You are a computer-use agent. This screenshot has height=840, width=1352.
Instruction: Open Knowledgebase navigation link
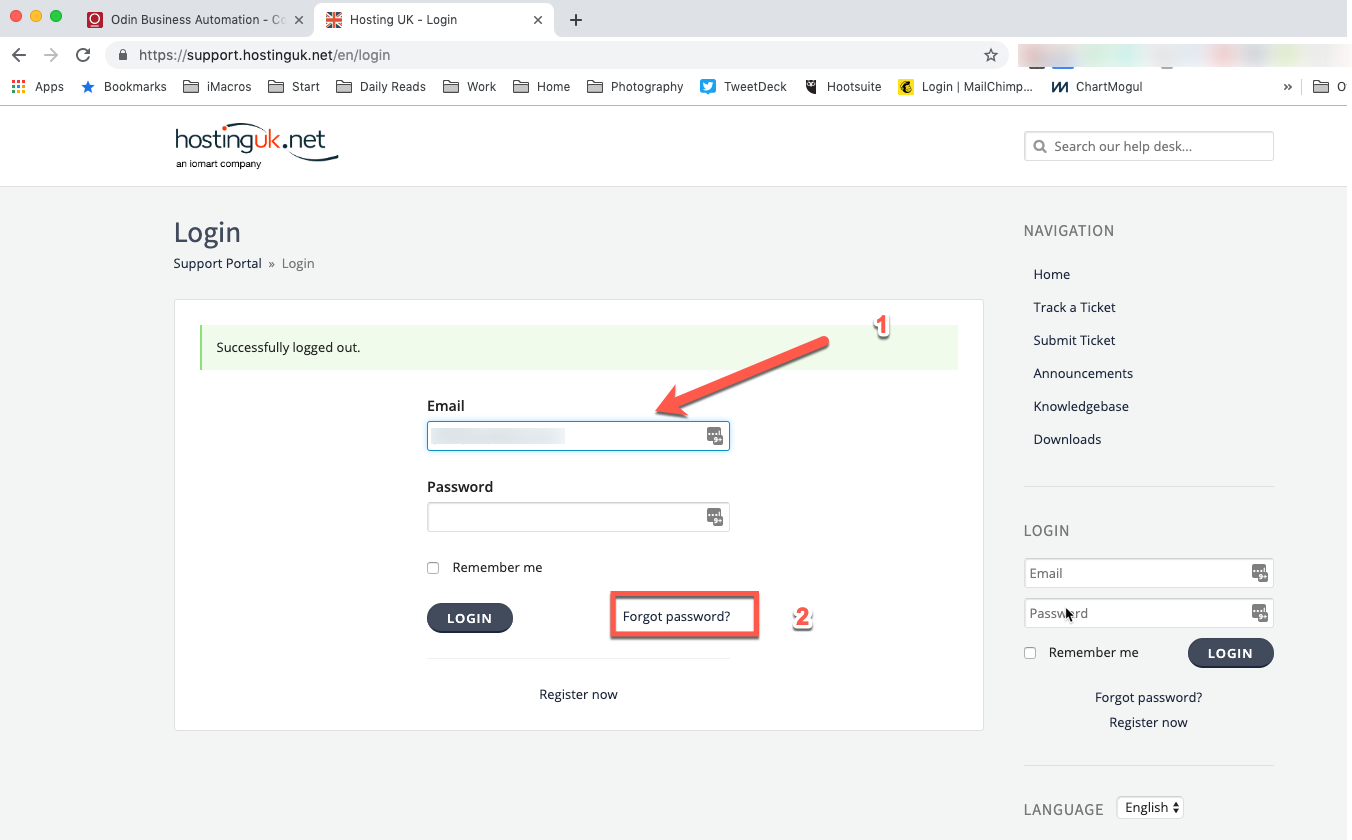(x=1081, y=406)
